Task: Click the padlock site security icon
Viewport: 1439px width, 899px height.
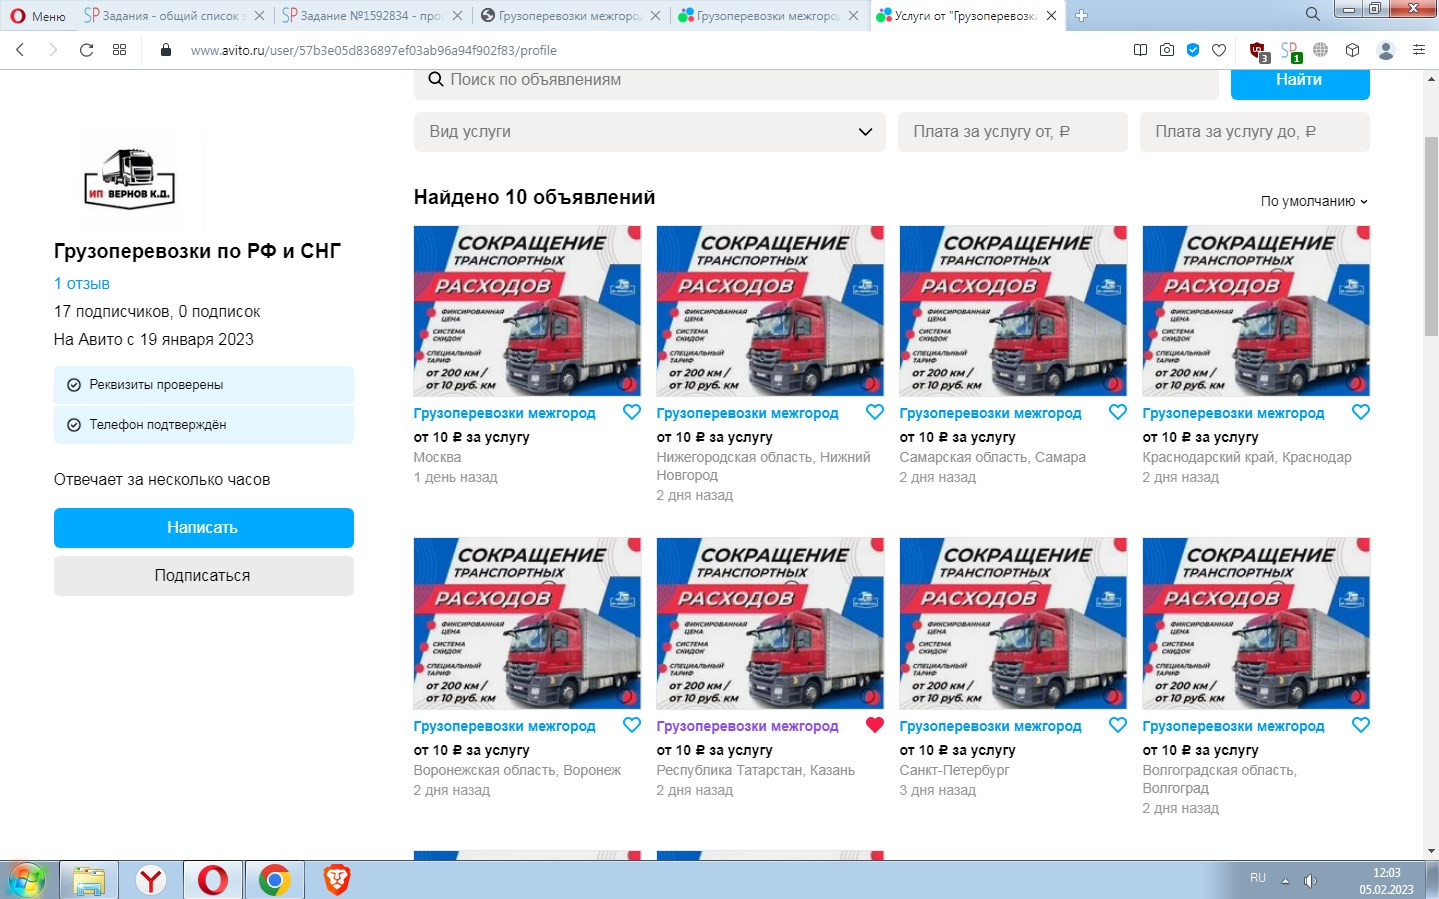Action: point(166,50)
